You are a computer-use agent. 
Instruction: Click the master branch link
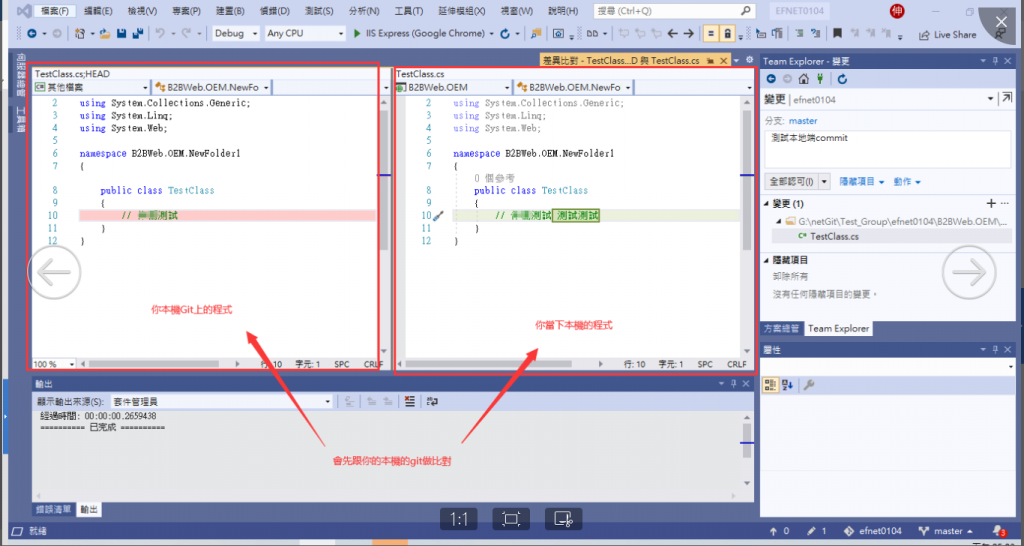click(803, 121)
